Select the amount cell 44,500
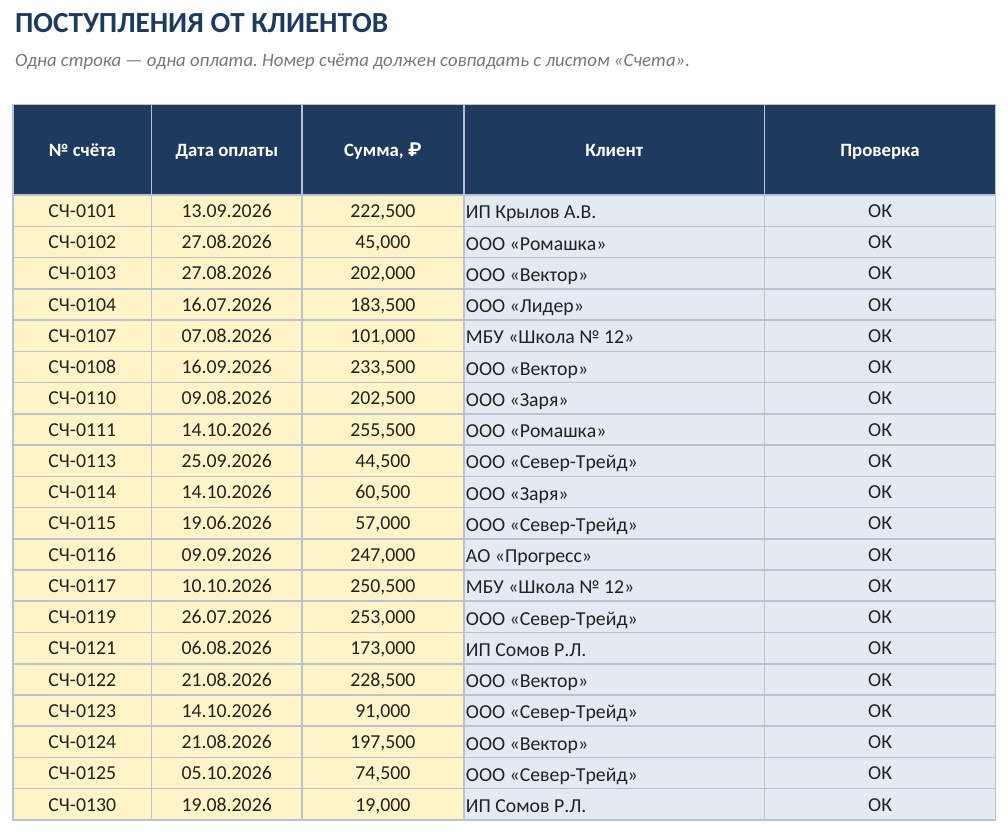The height and width of the screenshot is (833, 1008). click(x=382, y=461)
